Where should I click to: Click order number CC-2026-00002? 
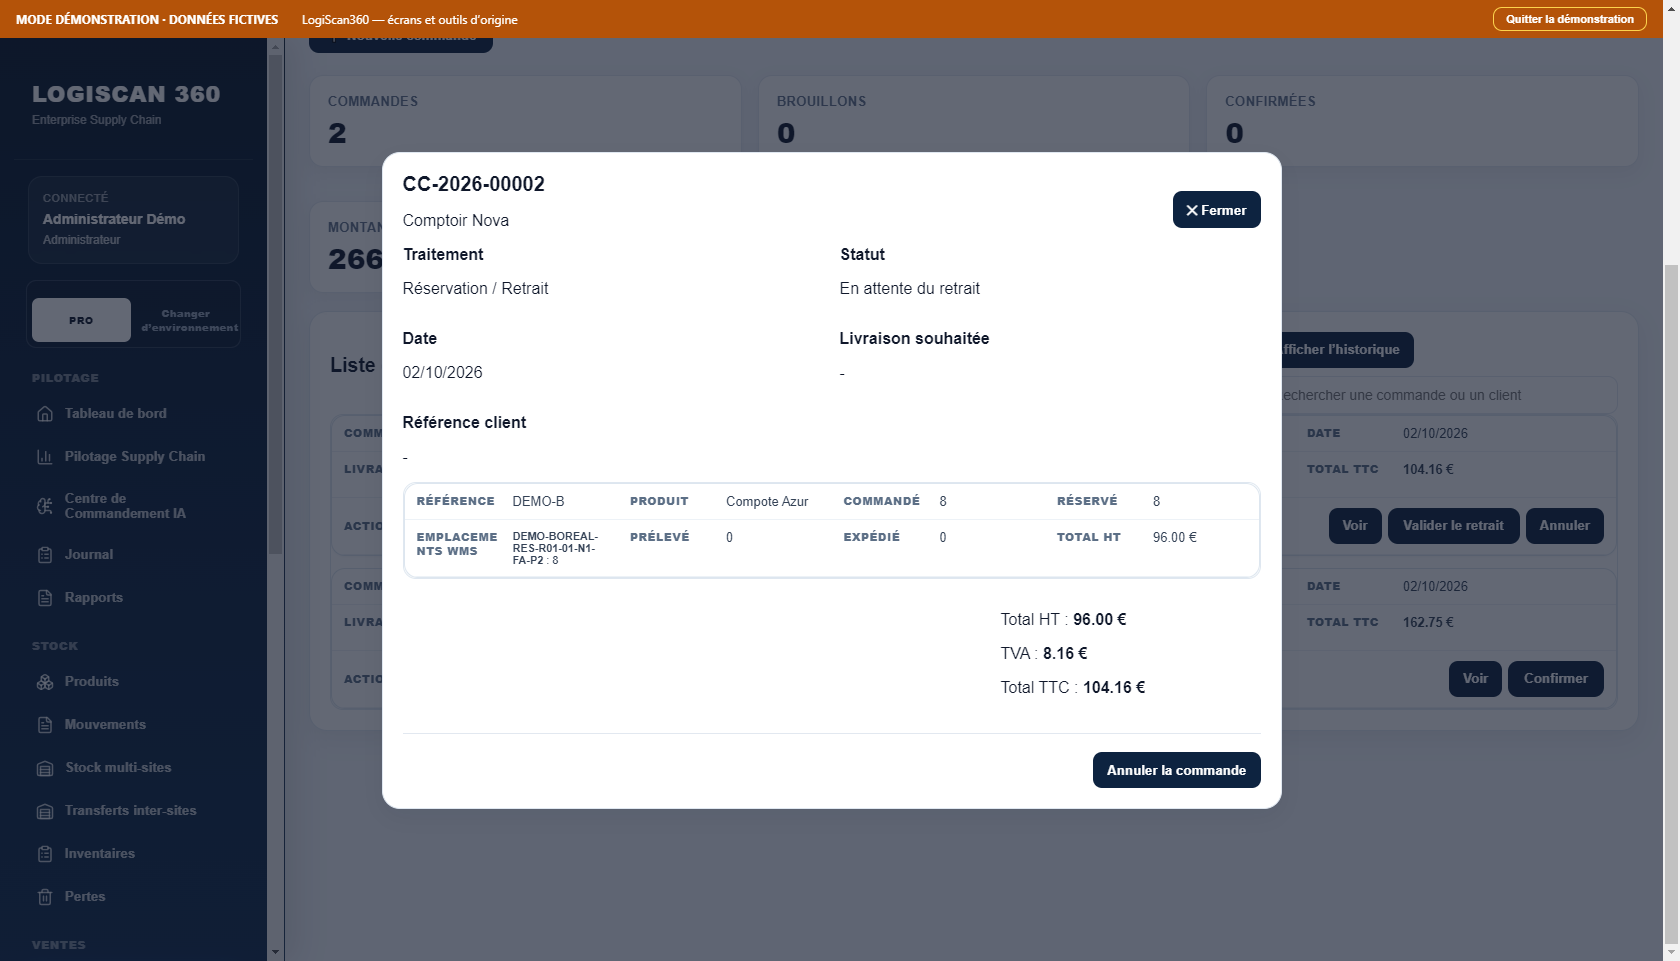point(474,184)
